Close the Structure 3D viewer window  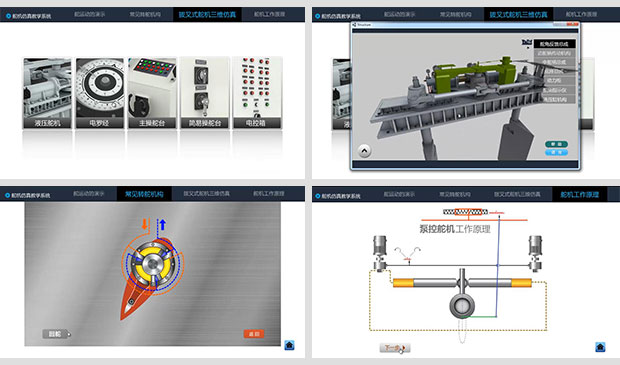click(572, 25)
